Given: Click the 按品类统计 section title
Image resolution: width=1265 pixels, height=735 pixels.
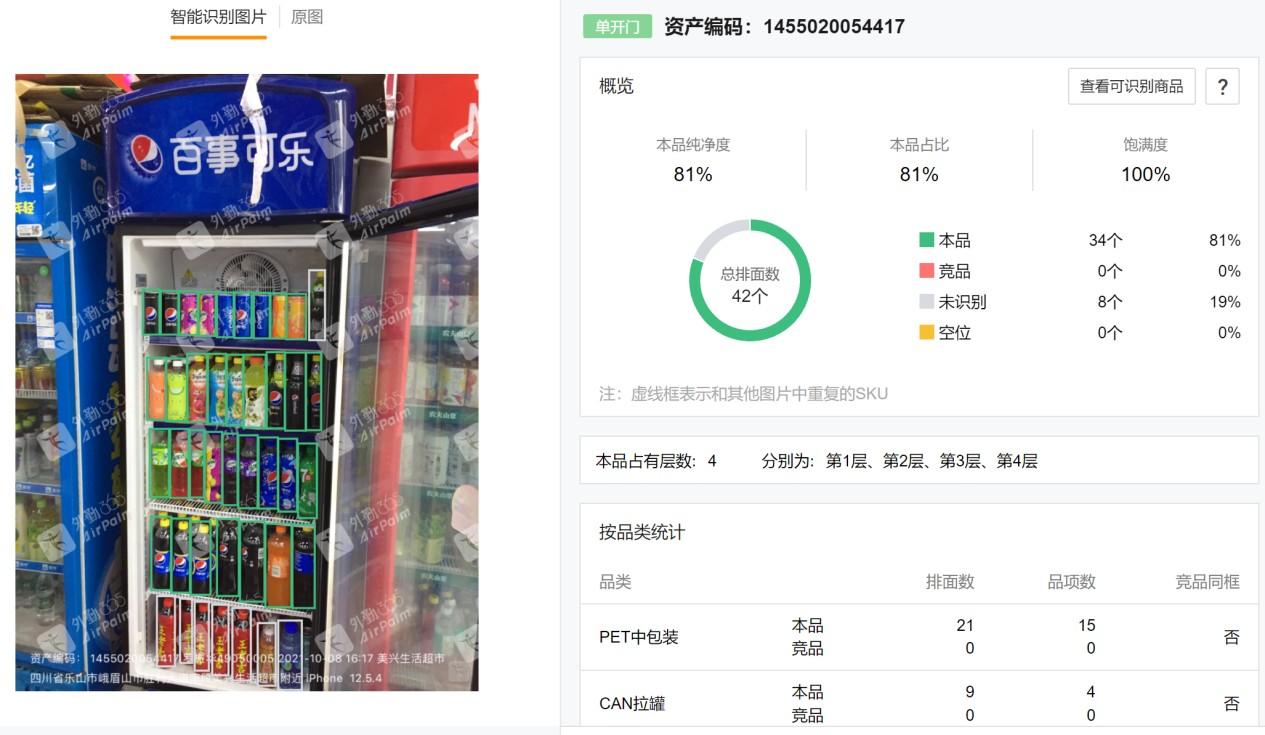Looking at the screenshot, I should click(x=642, y=532).
